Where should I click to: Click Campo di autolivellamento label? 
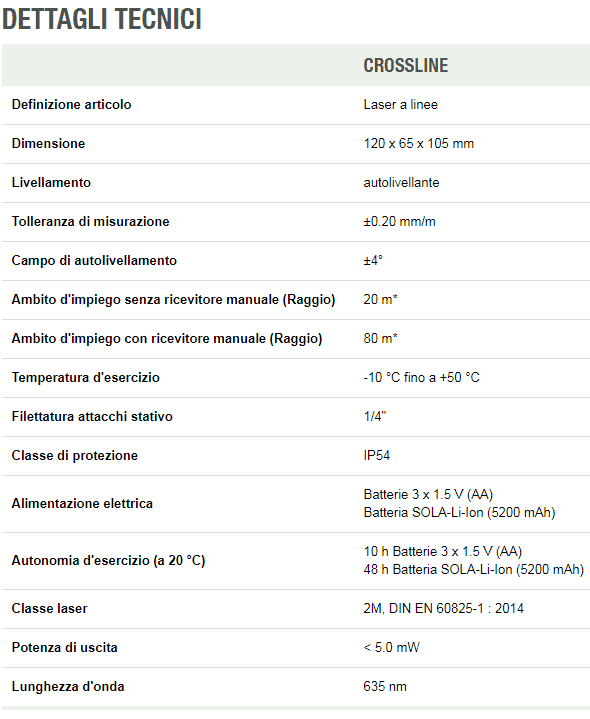click(x=94, y=260)
